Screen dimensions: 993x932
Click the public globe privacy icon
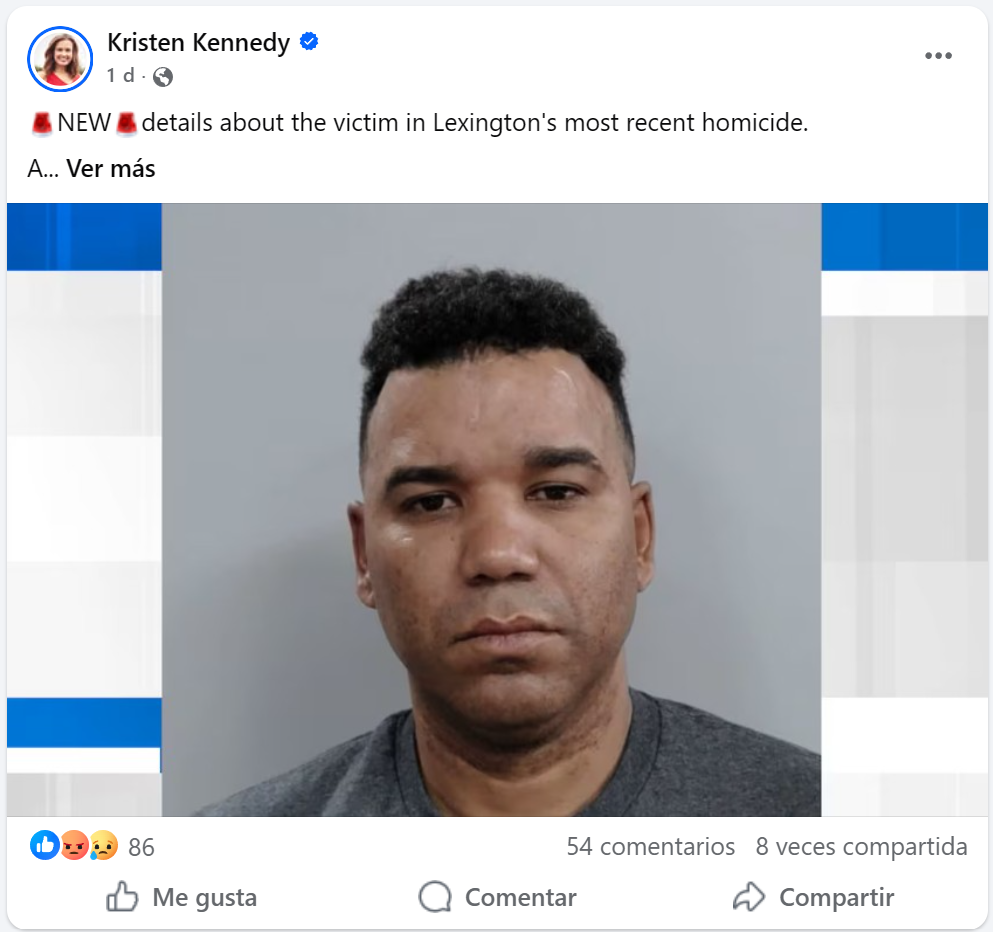click(x=163, y=77)
